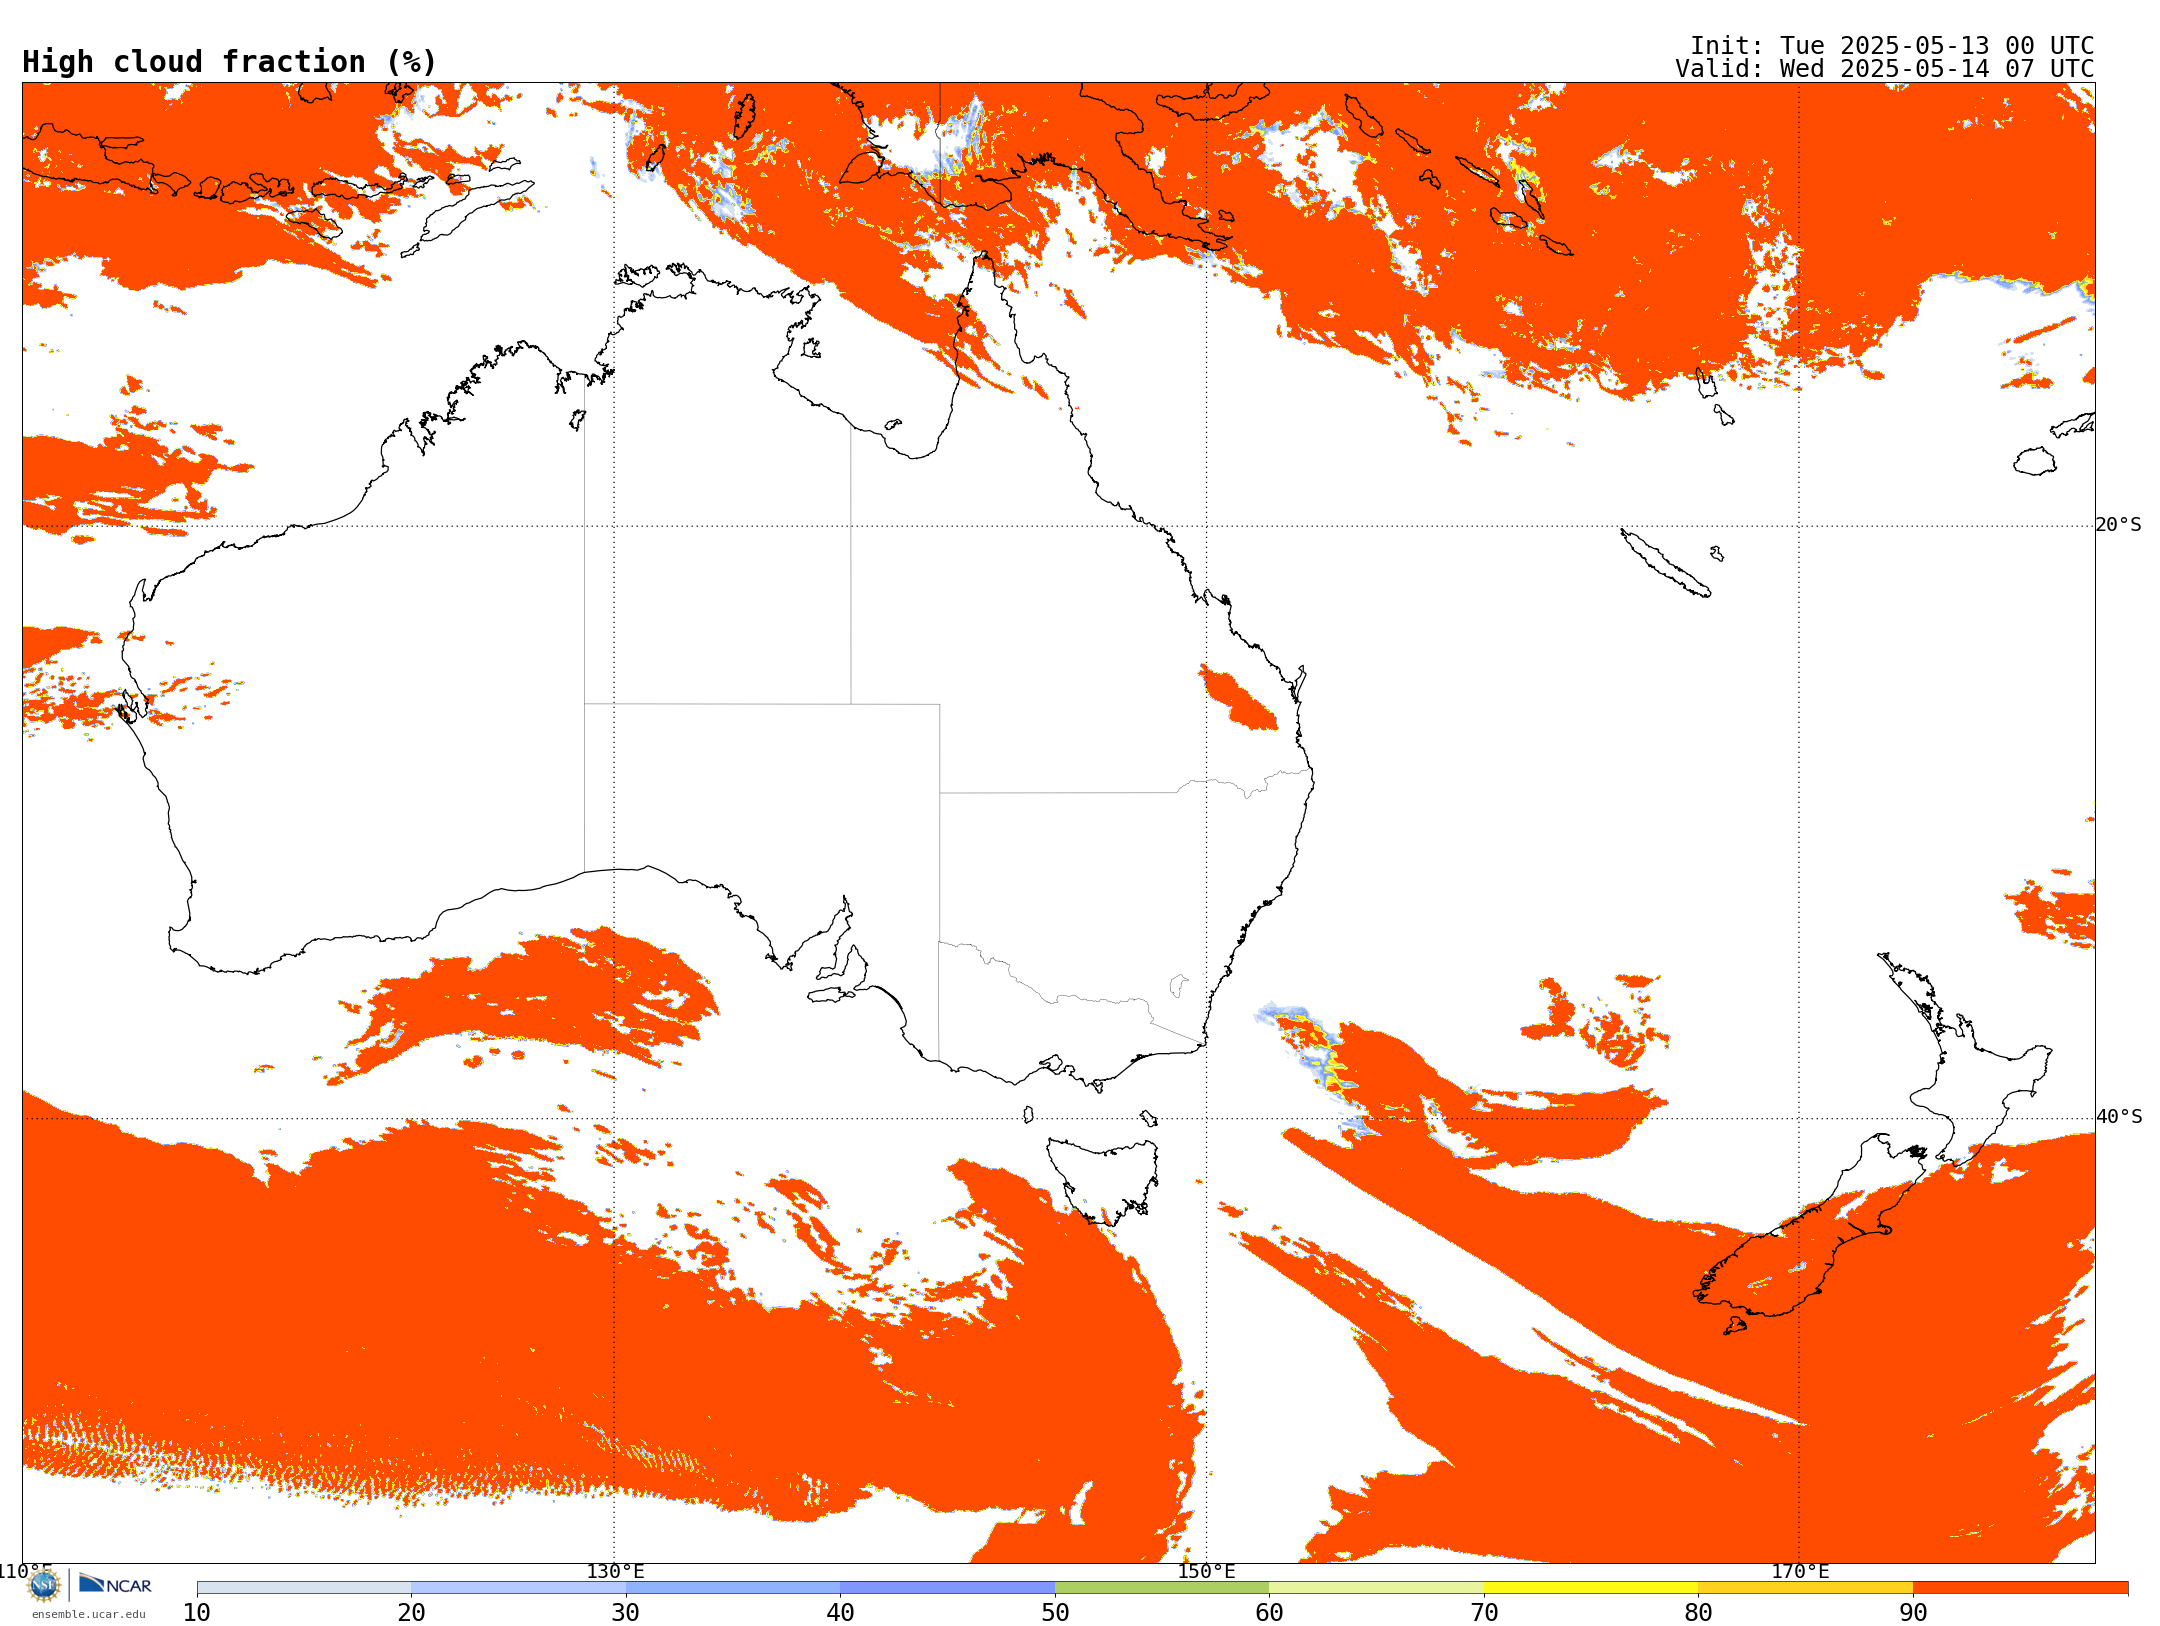Click the NCAR logo
The width and height of the screenshot is (2160, 1626).
(x=115, y=1584)
